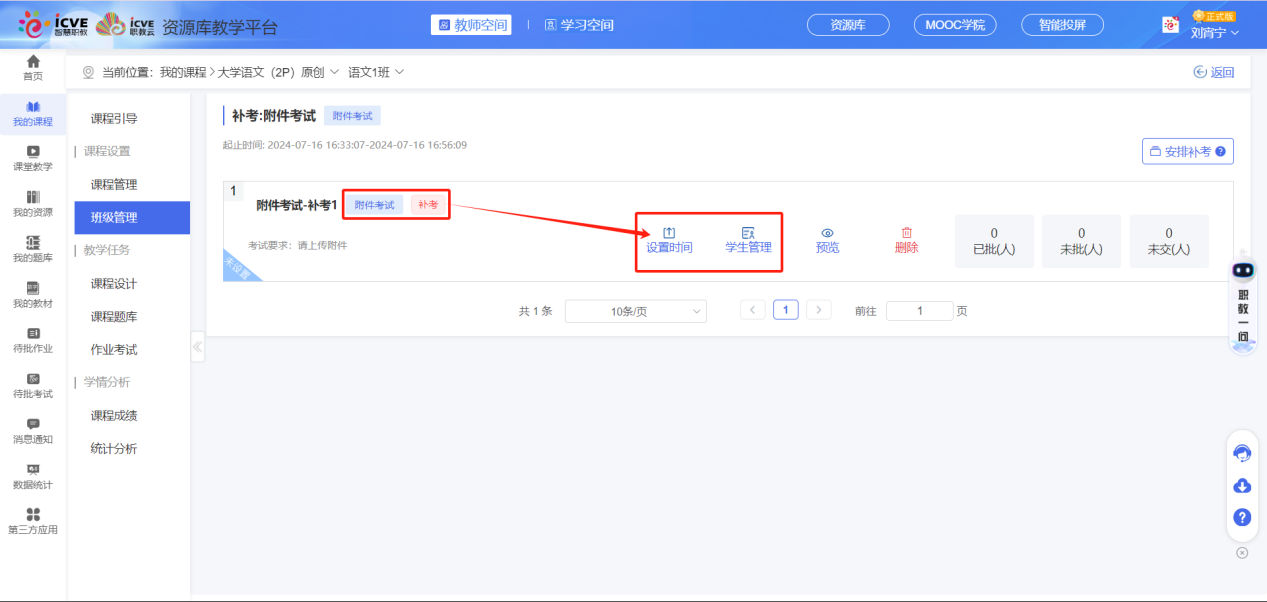Screen dimensions: 1267x602
Task: Open 我的题库 question bank icon
Action: (33, 249)
